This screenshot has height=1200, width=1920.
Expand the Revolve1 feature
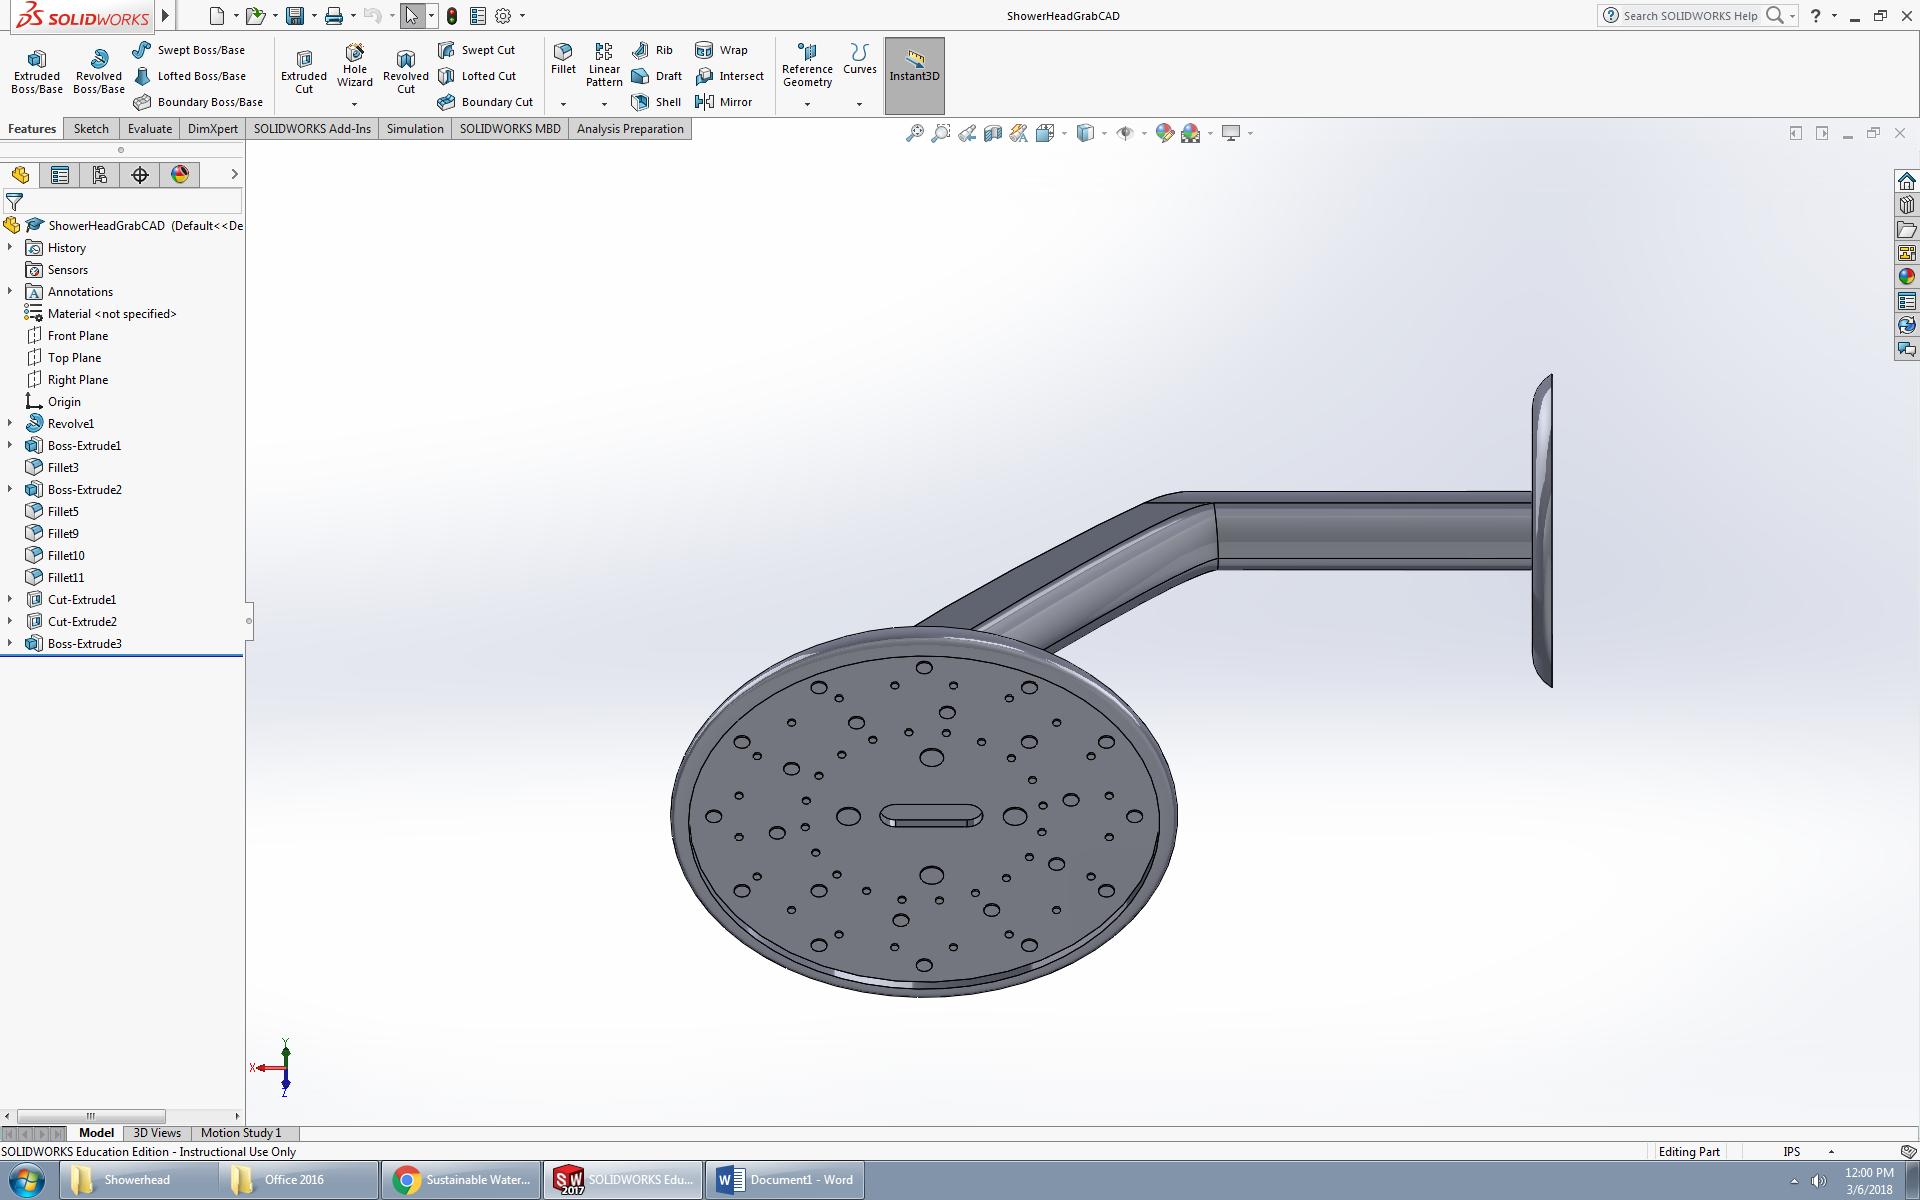10,424
